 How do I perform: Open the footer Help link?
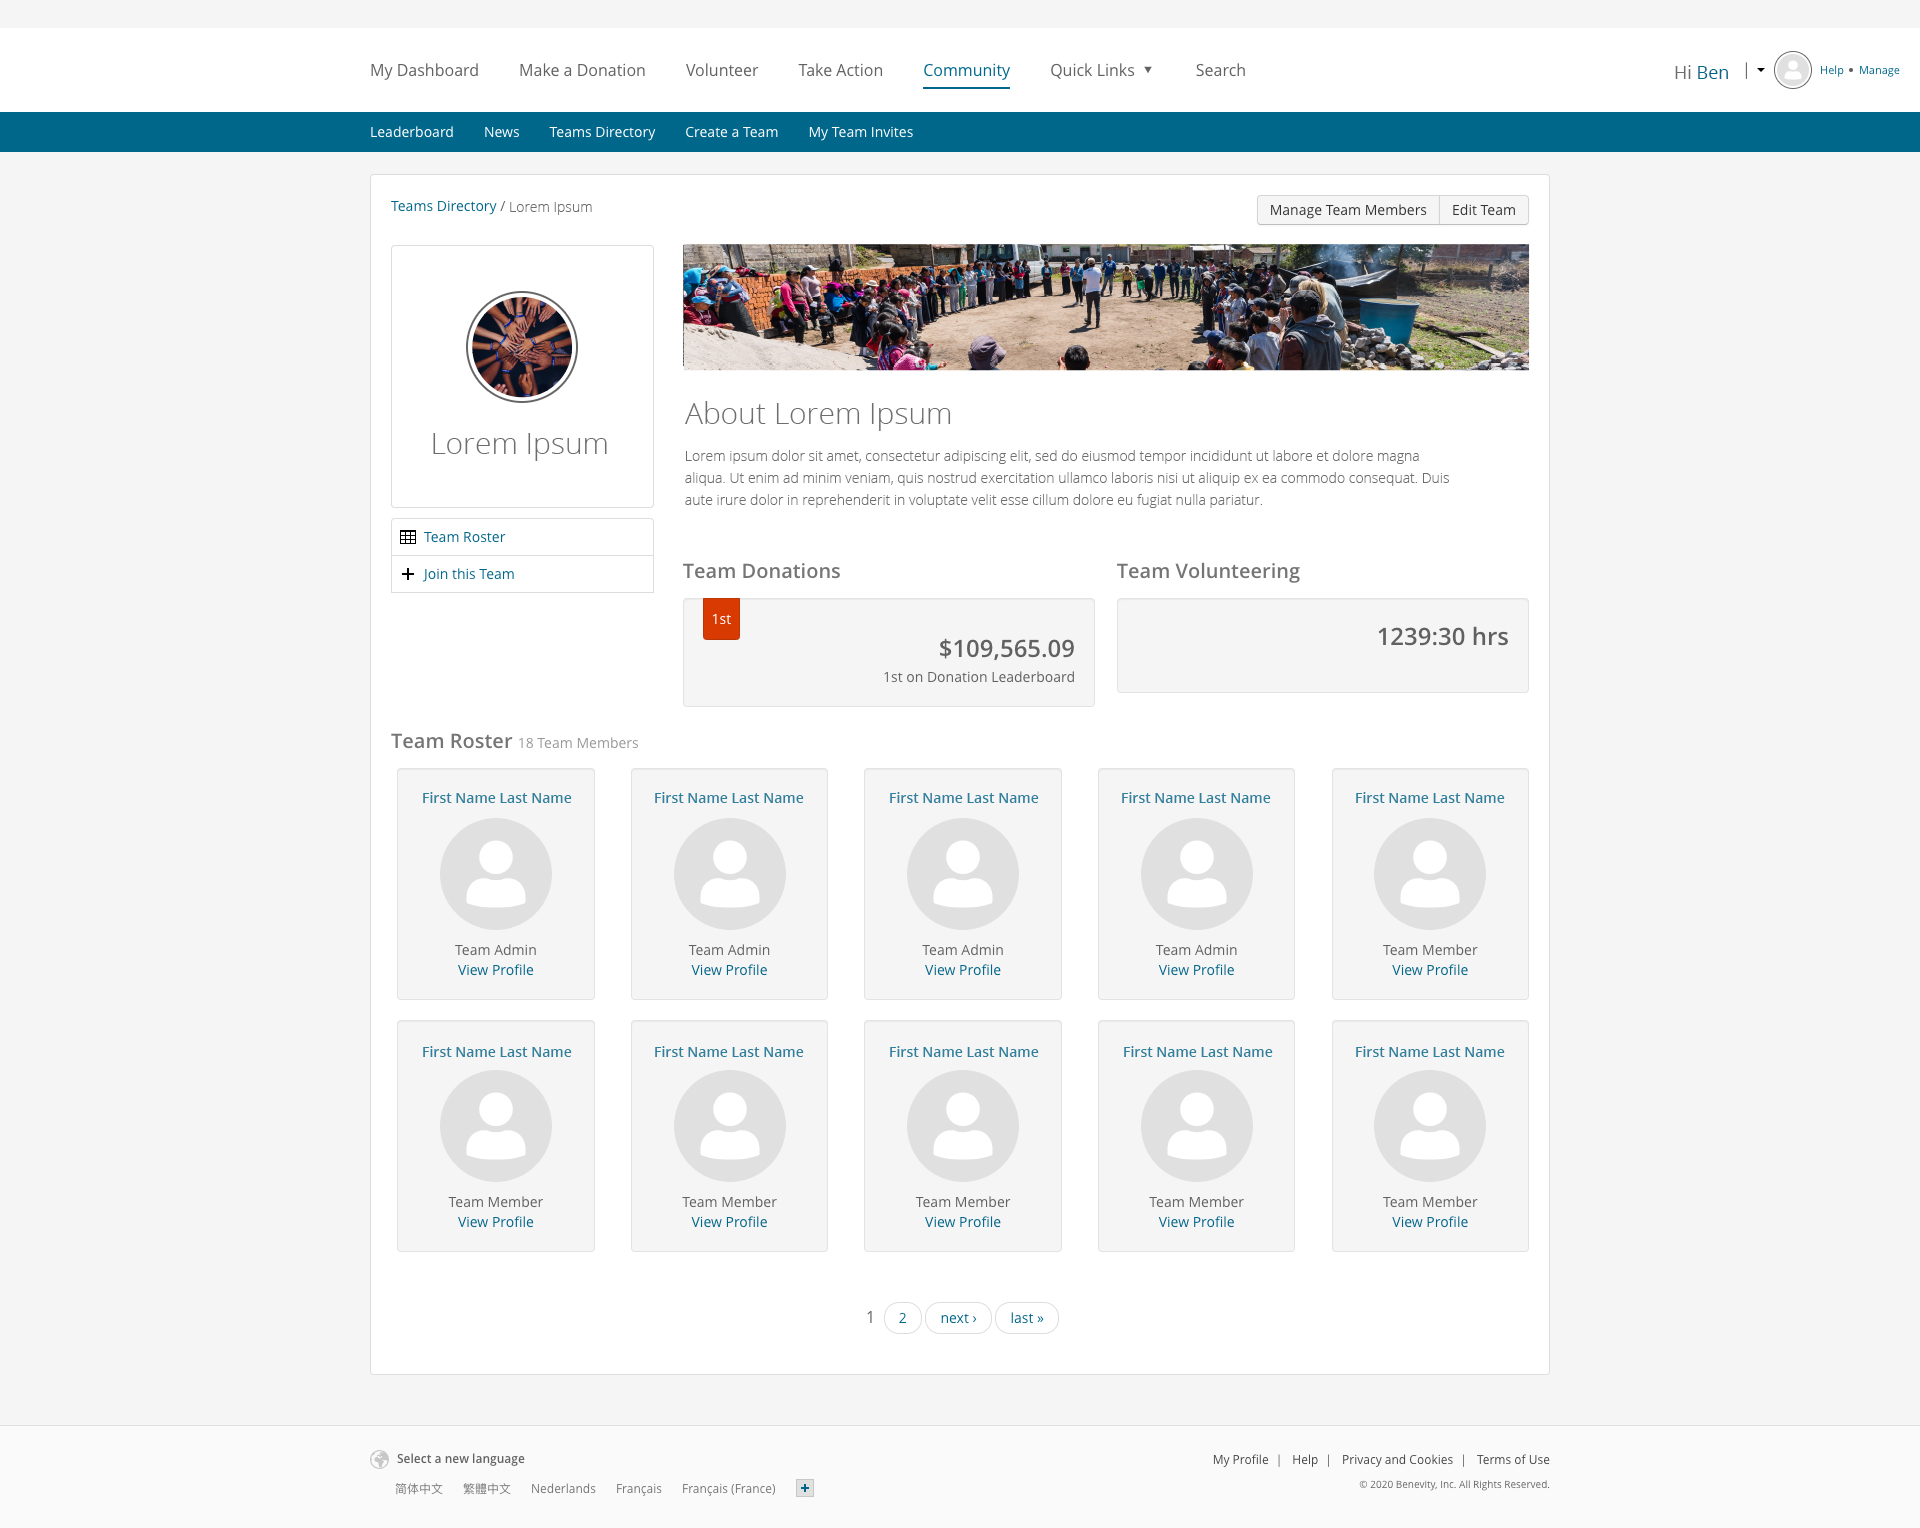point(1305,1460)
